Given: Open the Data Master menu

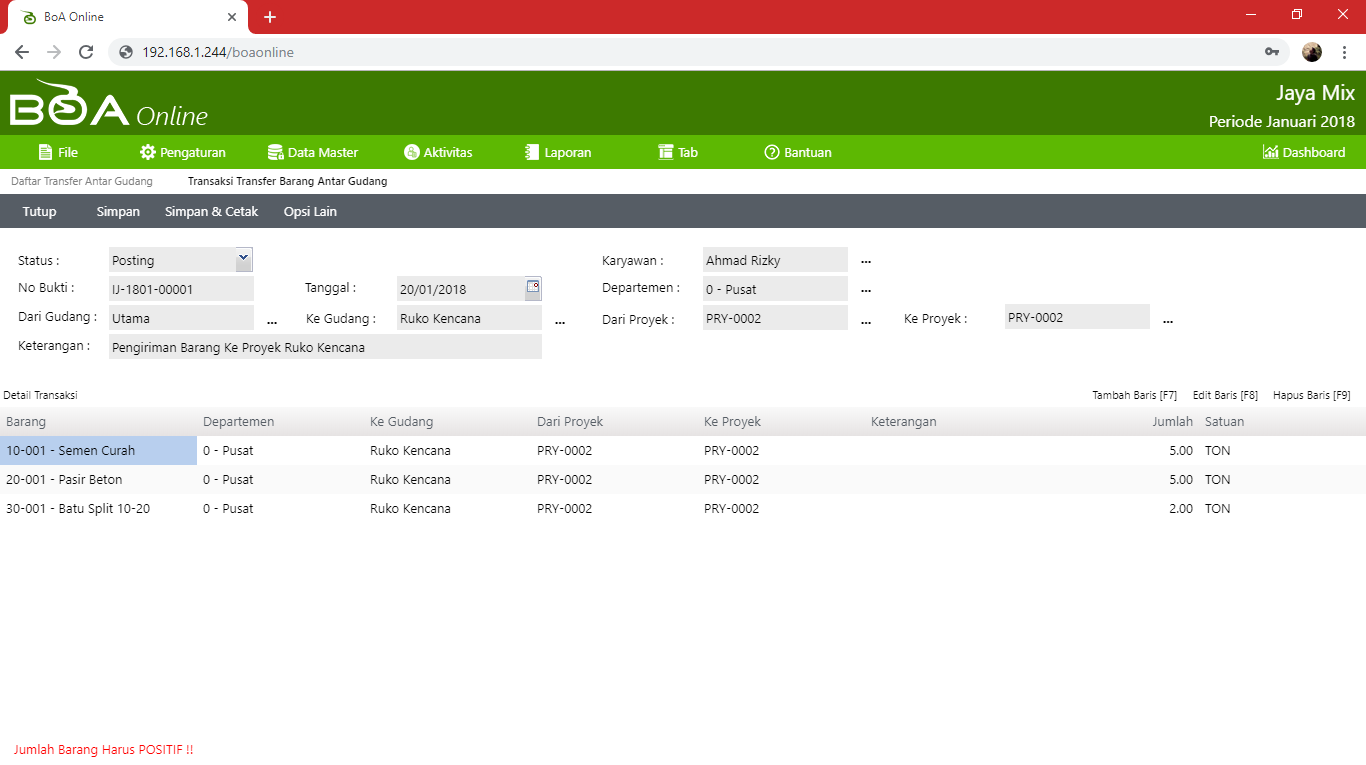Looking at the screenshot, I should [x=312, y=153].
